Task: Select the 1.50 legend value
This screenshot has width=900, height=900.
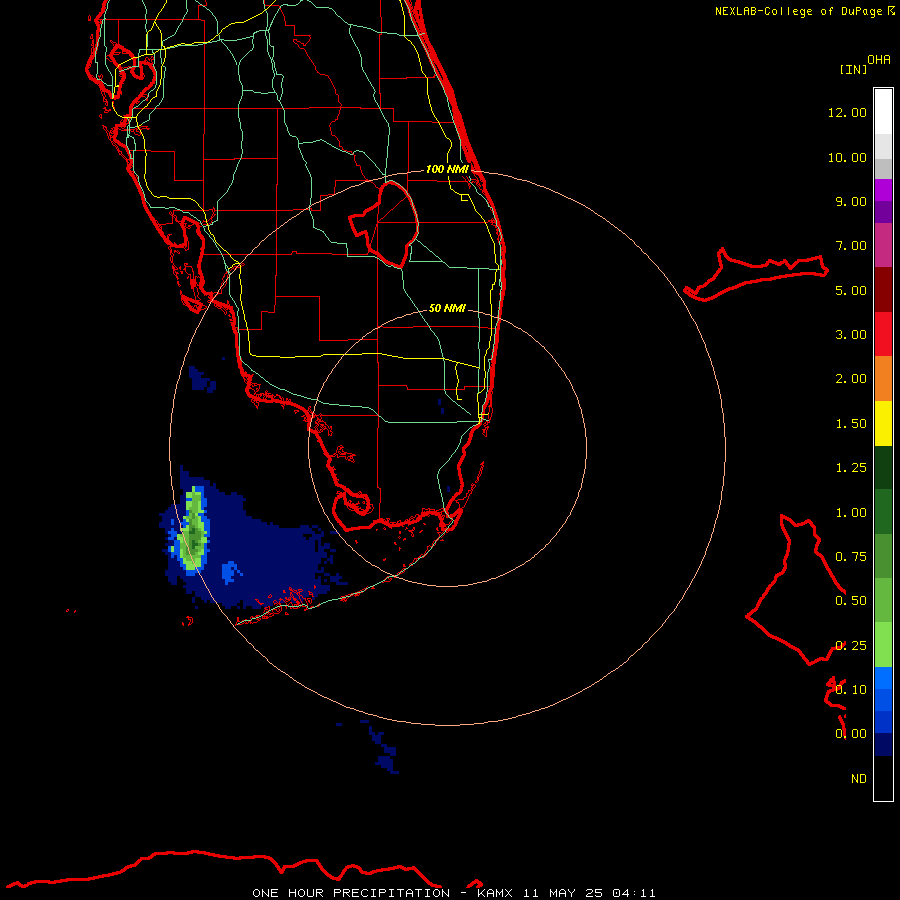Action: click(x=851, y=424)
